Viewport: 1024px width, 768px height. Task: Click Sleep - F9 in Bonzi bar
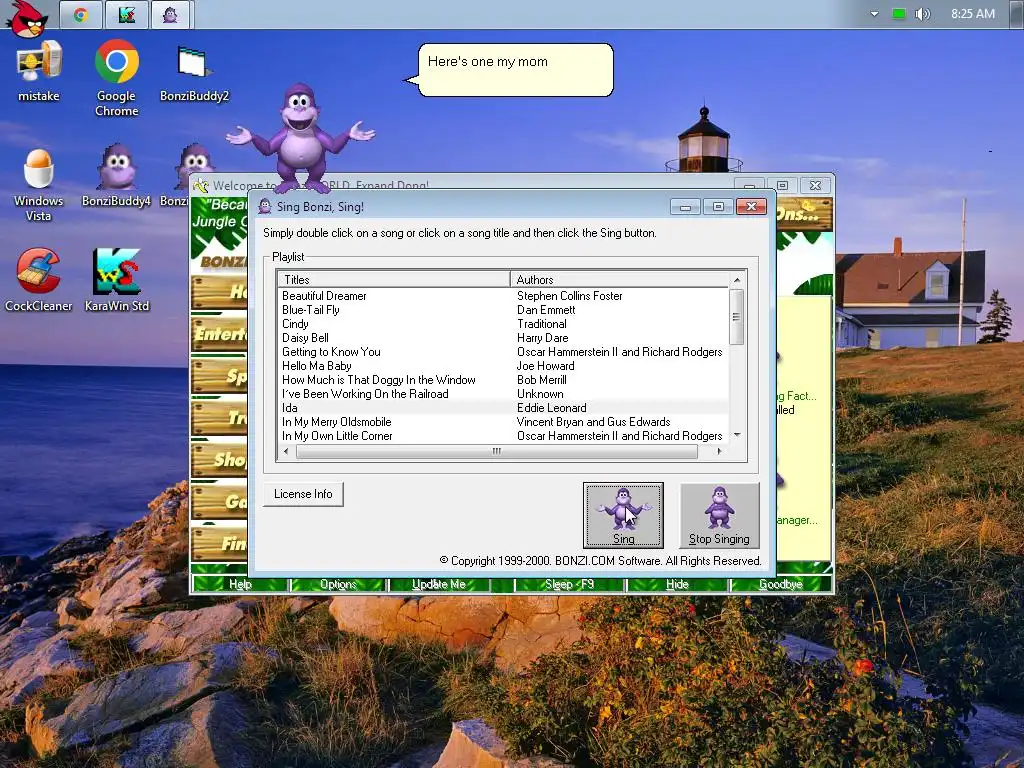click(569, 584)
